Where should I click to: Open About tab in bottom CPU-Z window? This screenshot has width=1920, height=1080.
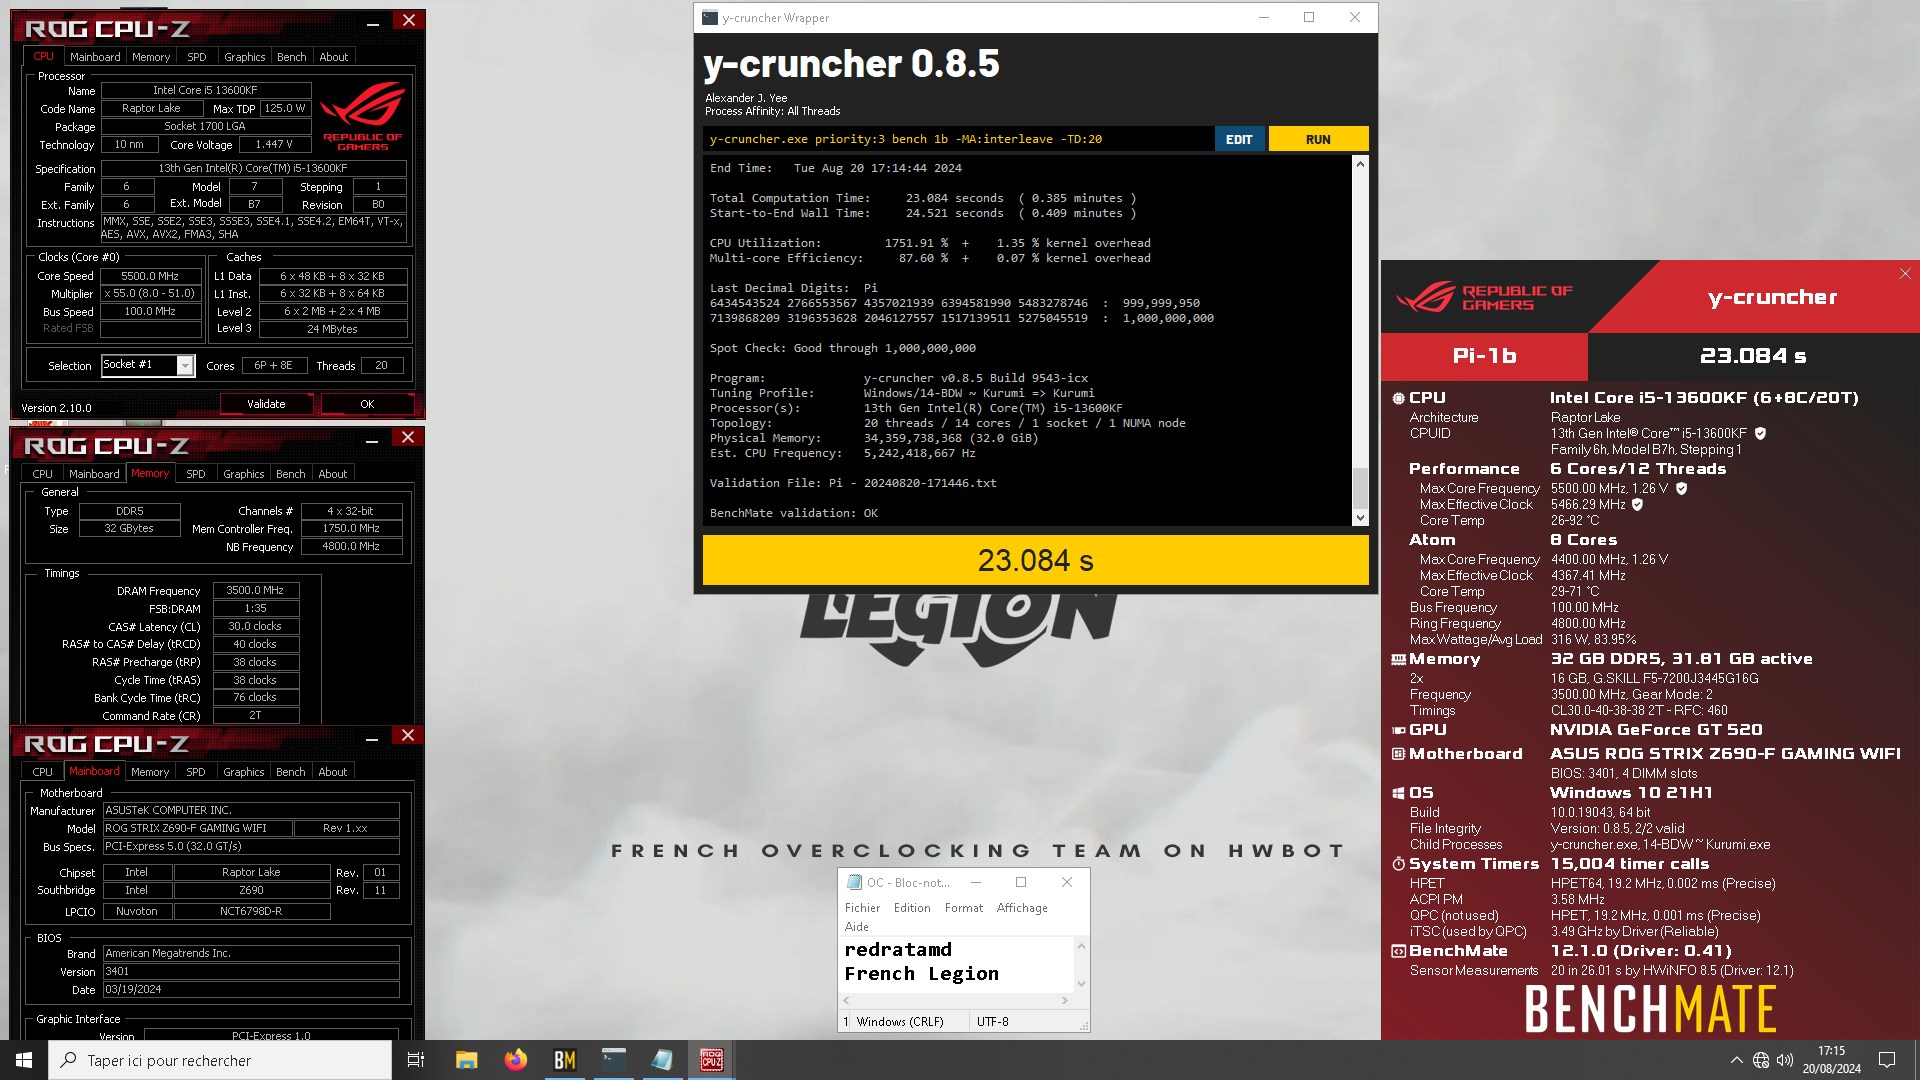click(333, 772)
